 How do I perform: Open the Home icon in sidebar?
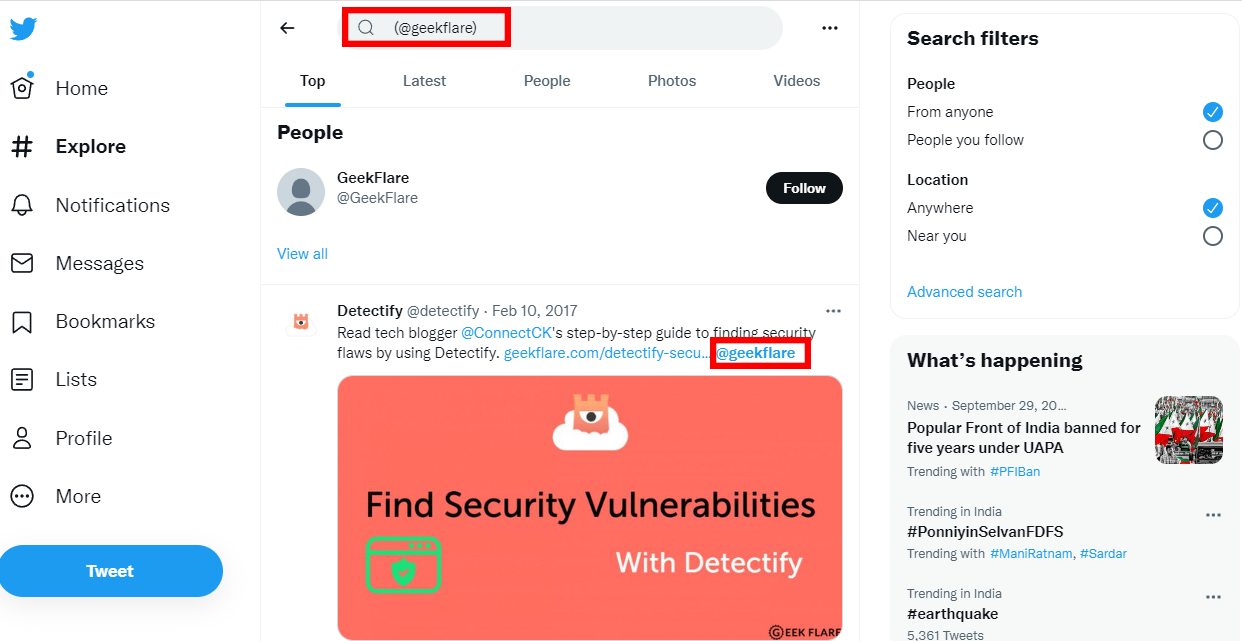(x=22, y=88)
